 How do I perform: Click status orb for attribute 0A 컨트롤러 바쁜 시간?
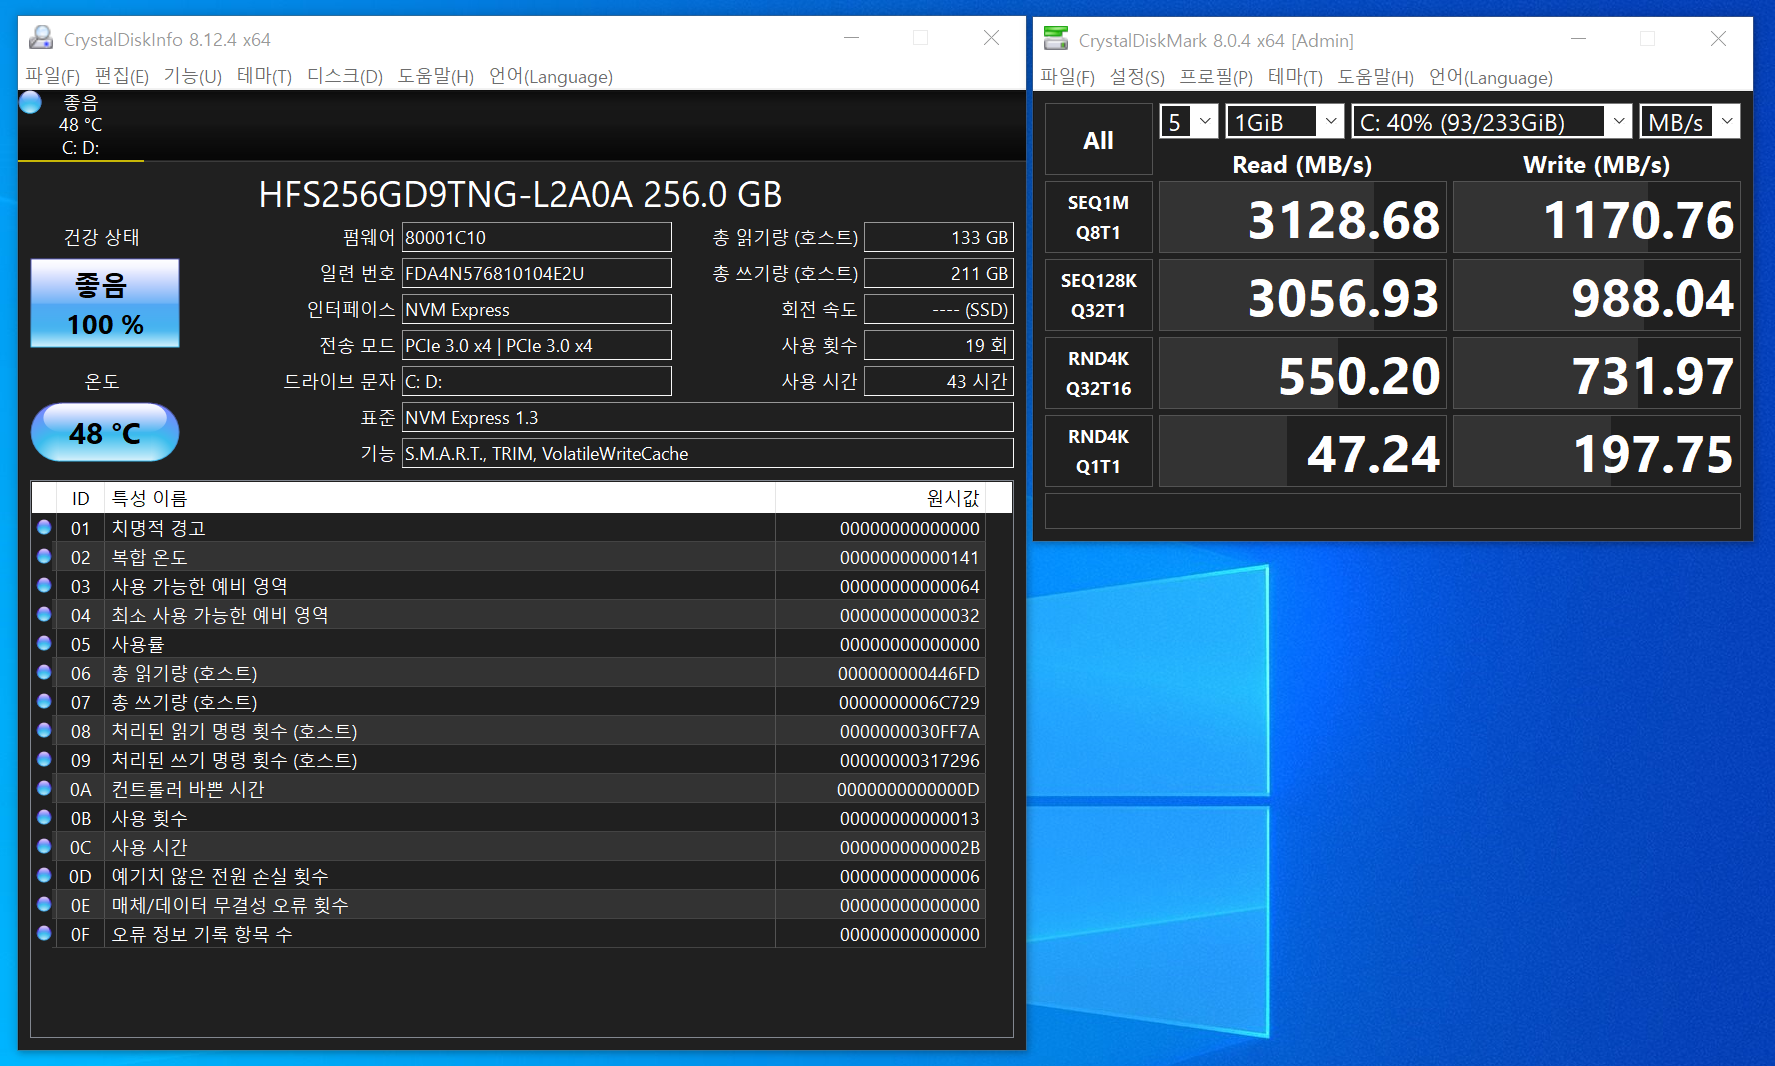pos(44,788)
